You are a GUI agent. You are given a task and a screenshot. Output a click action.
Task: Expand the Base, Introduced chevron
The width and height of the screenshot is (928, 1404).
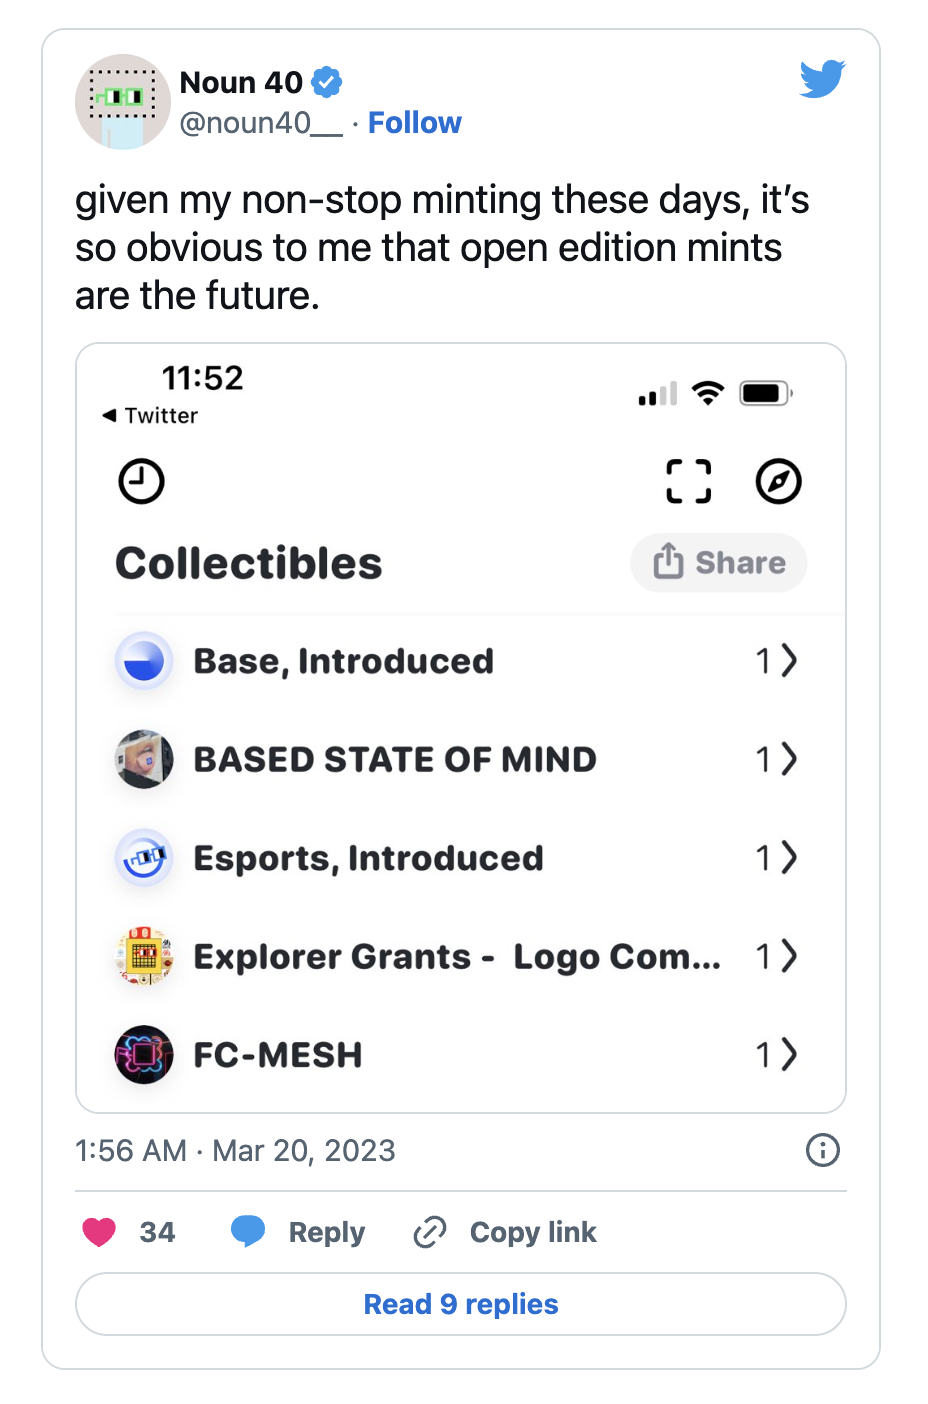point(789,661)
